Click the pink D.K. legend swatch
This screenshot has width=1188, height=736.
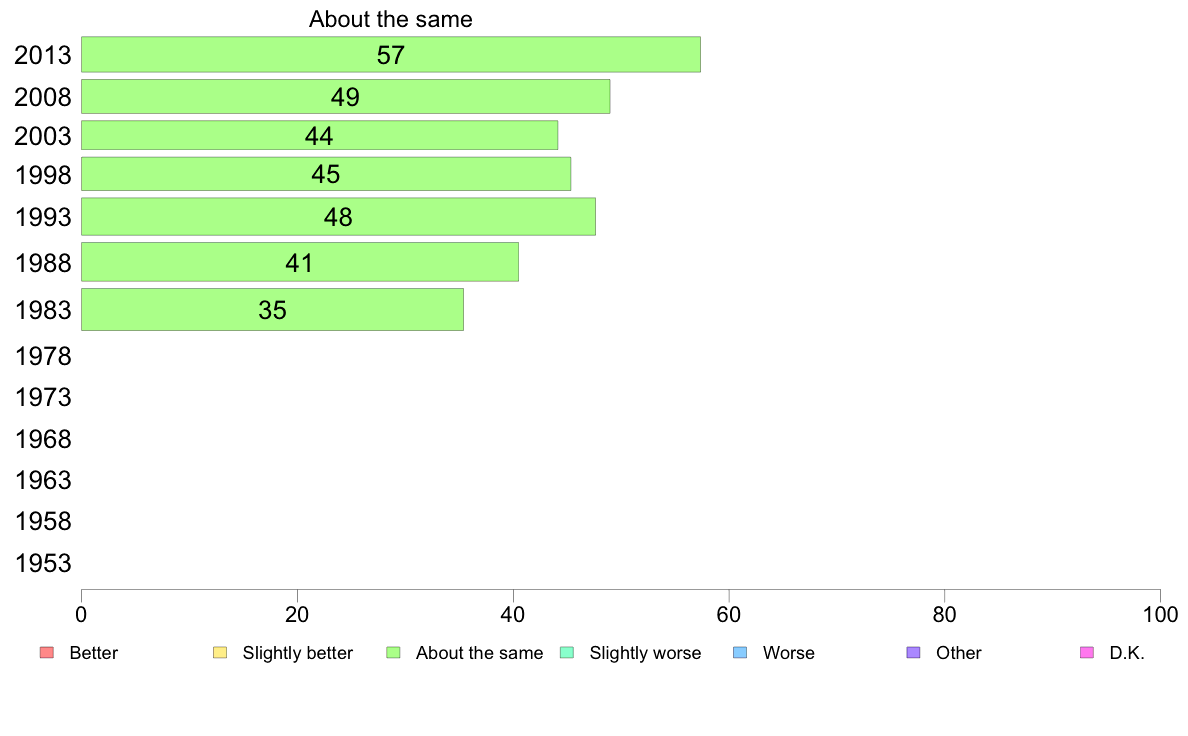tap(1087, 653)
